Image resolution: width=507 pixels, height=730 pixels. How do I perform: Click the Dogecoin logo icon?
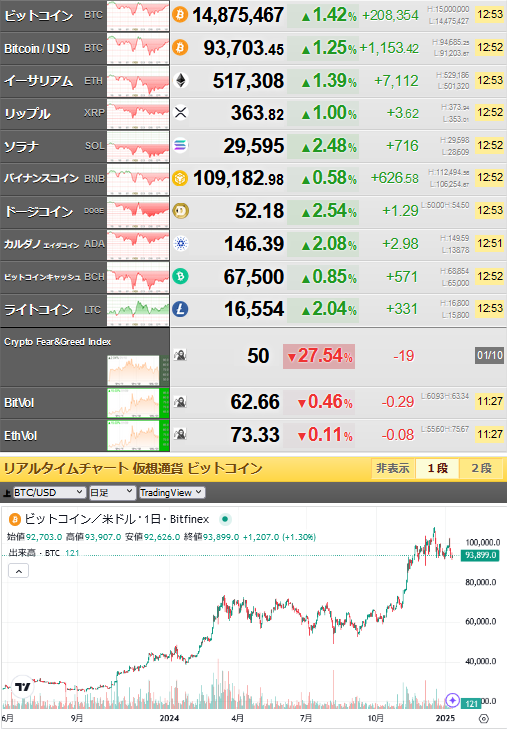click(x=180, y=211)
